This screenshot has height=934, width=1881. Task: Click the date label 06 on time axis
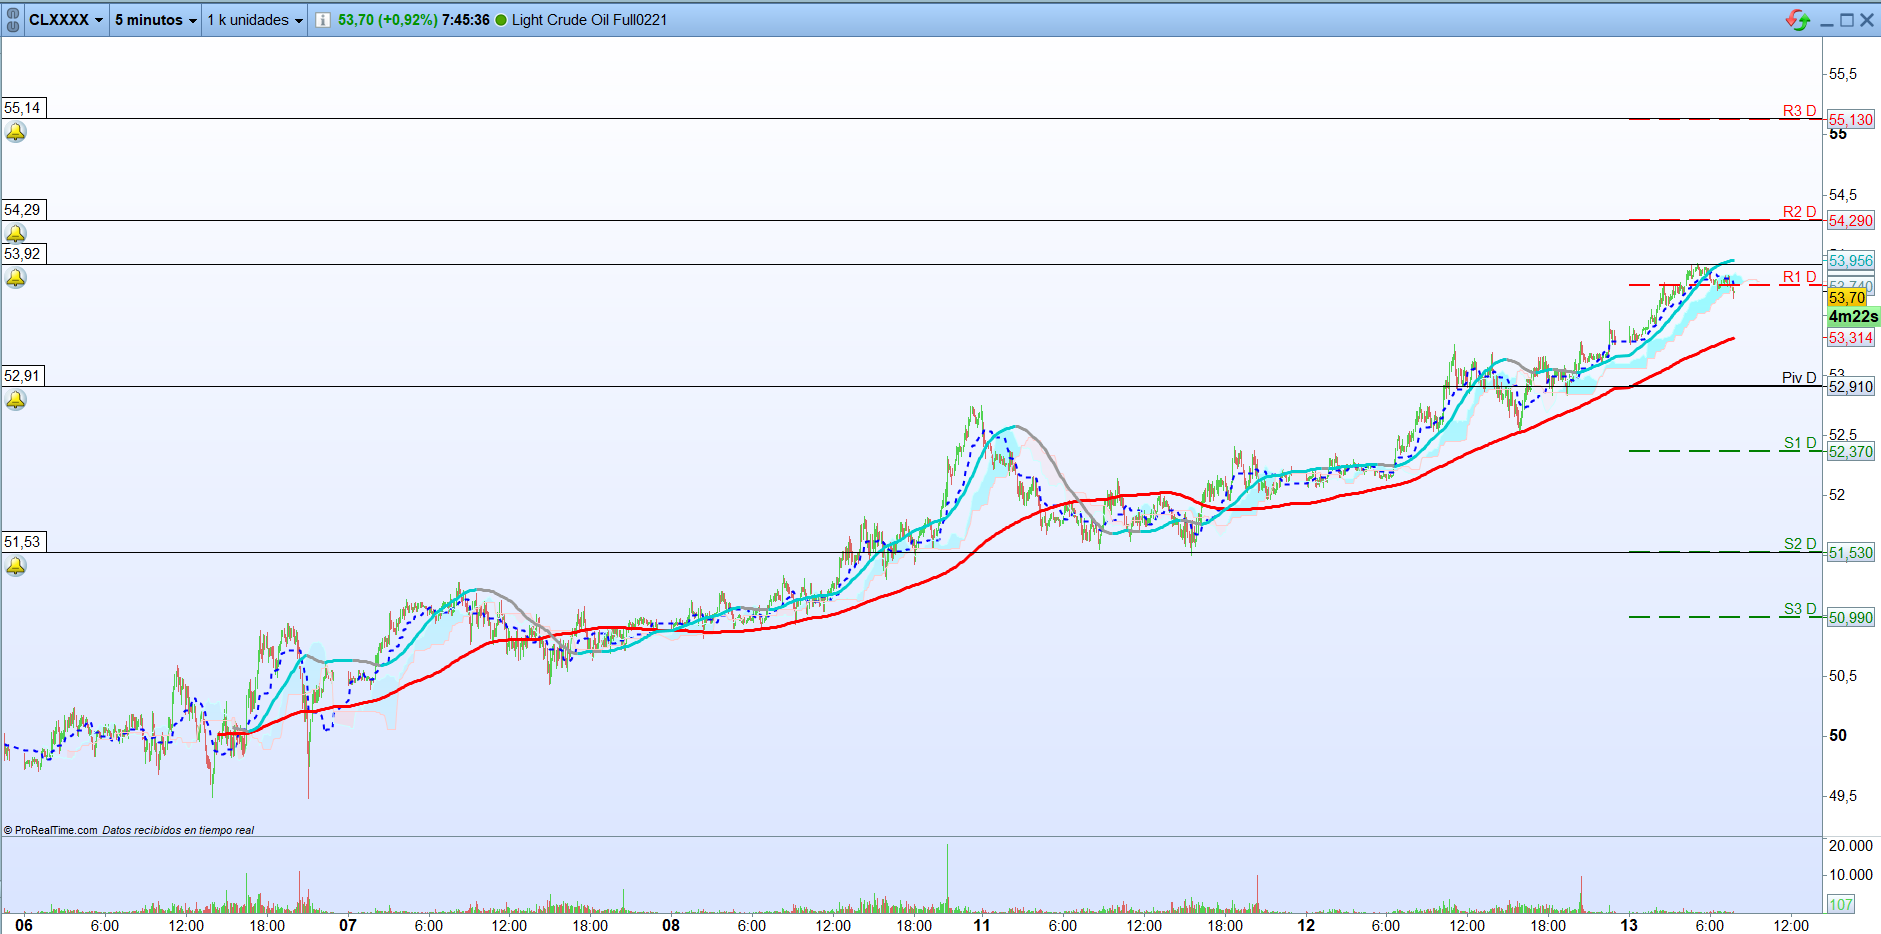click(x=24, y=925)
